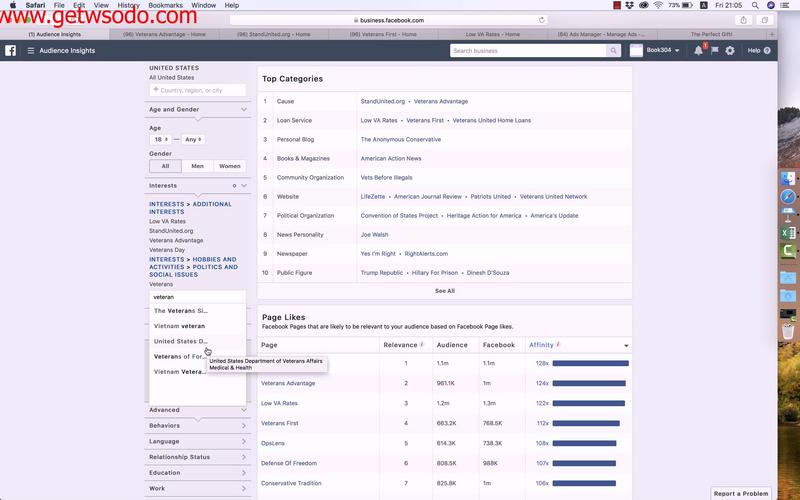Open the History menu
Screen dimensions: 800x500
(128, 5)
